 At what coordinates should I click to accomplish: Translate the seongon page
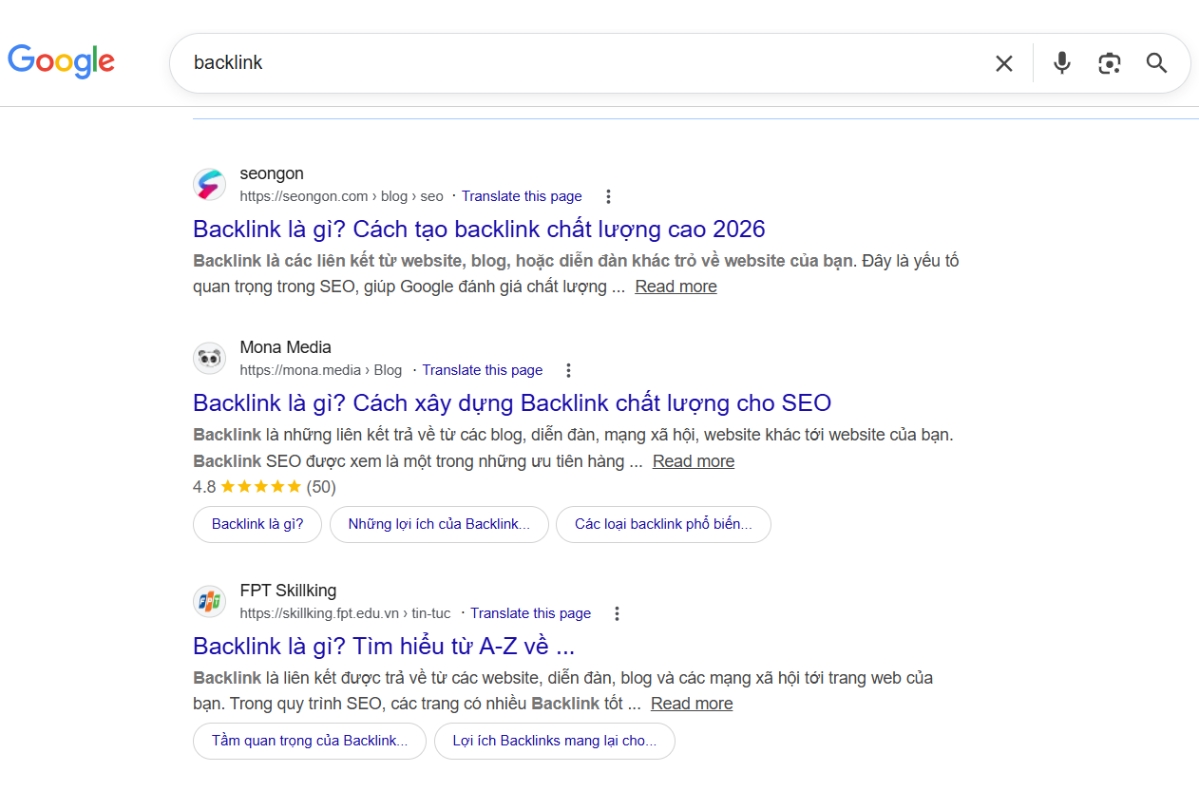[x=522, y=197]
